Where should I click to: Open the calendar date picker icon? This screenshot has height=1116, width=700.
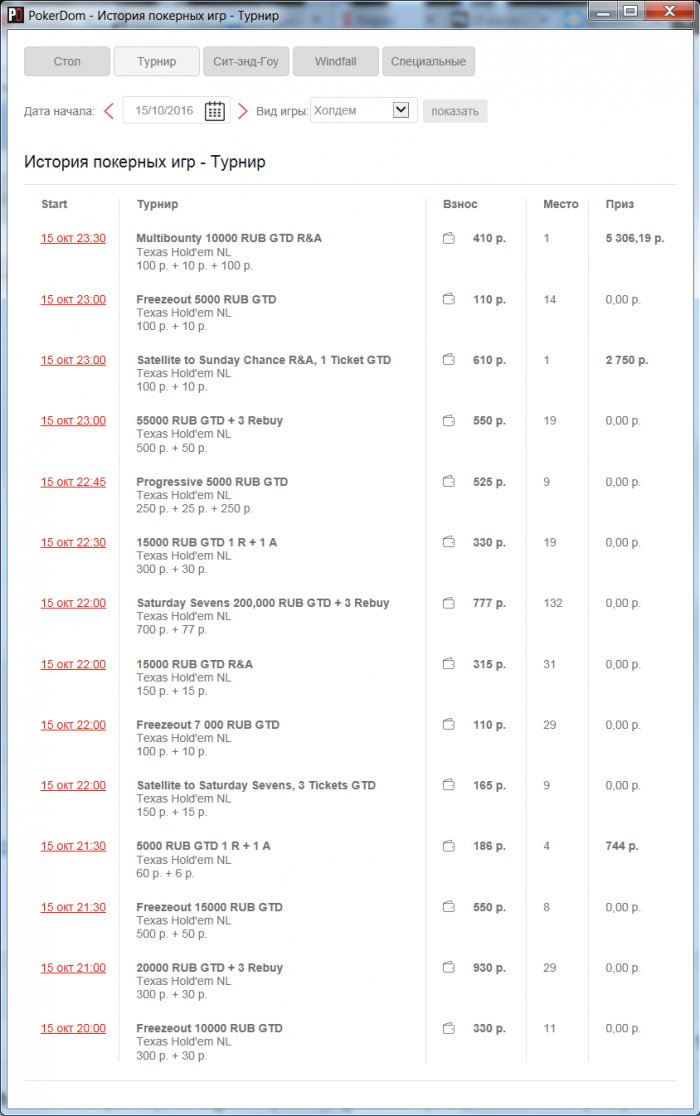pos(215,111)
